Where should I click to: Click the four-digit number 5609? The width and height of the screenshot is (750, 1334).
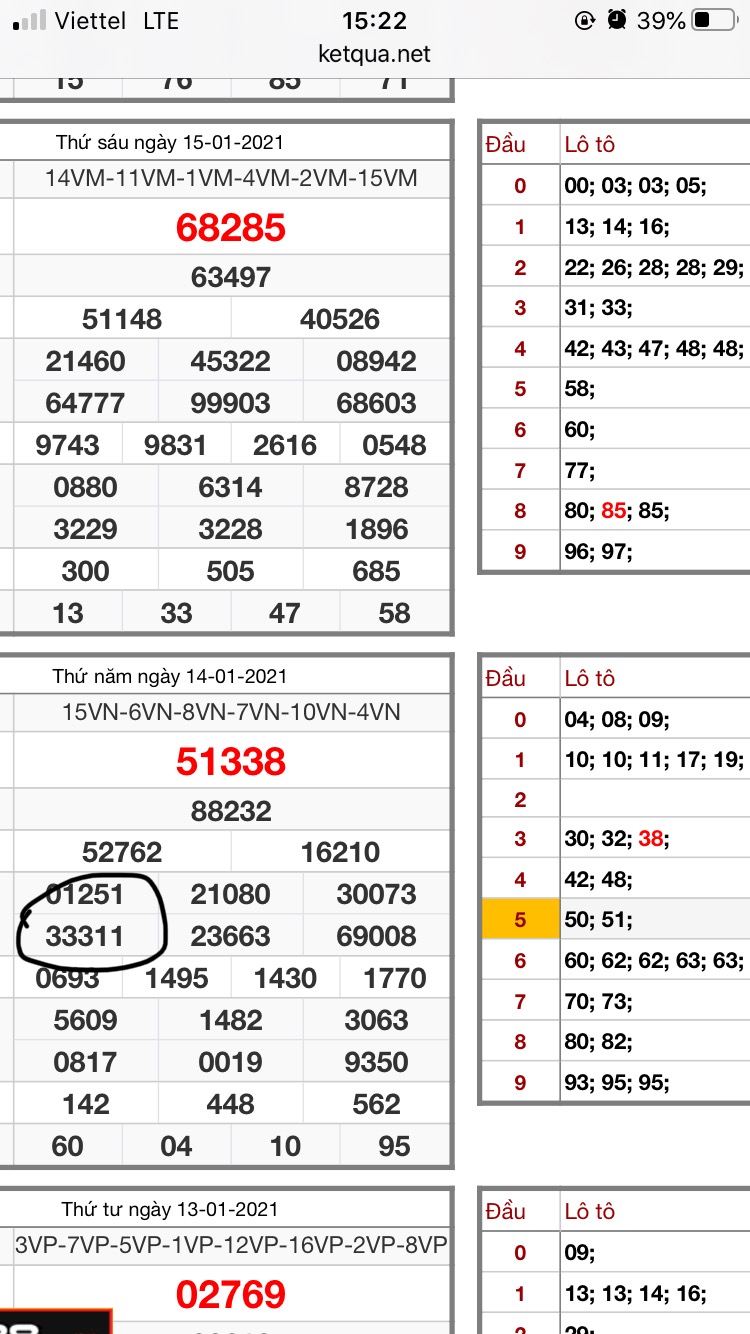point(85,1020)
